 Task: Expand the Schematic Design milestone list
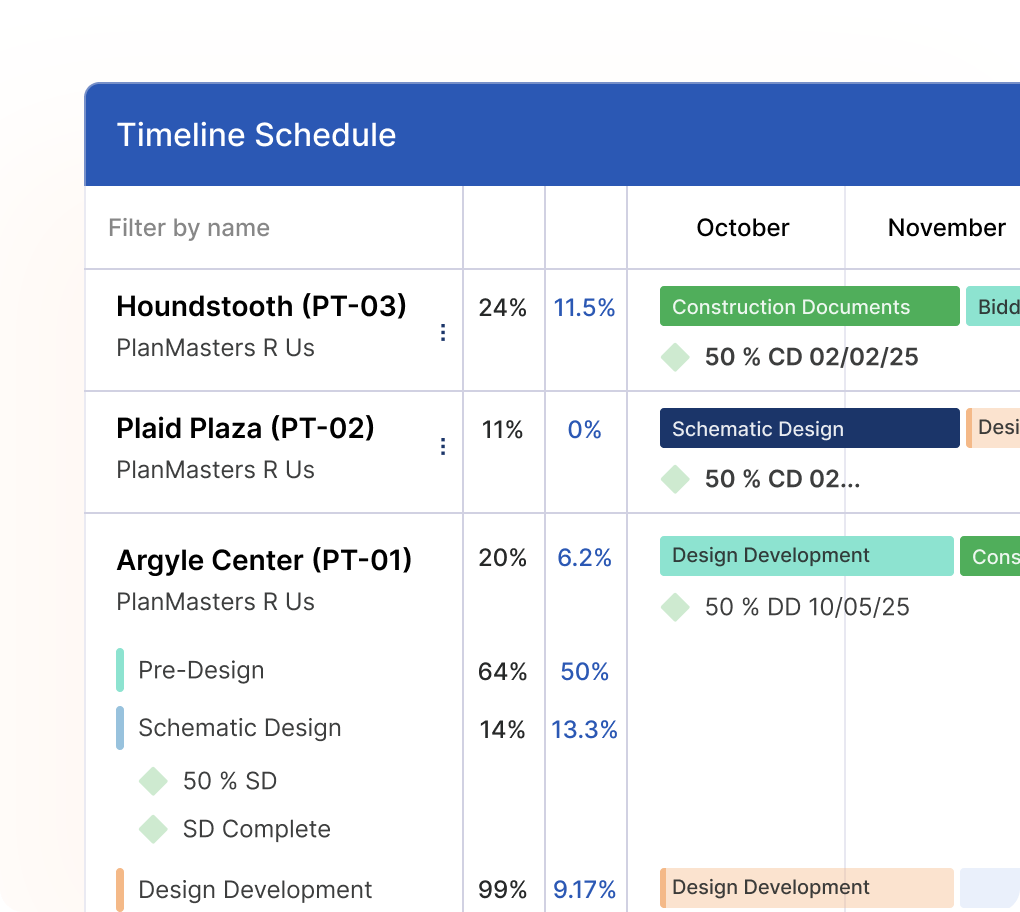pos(239,728)
